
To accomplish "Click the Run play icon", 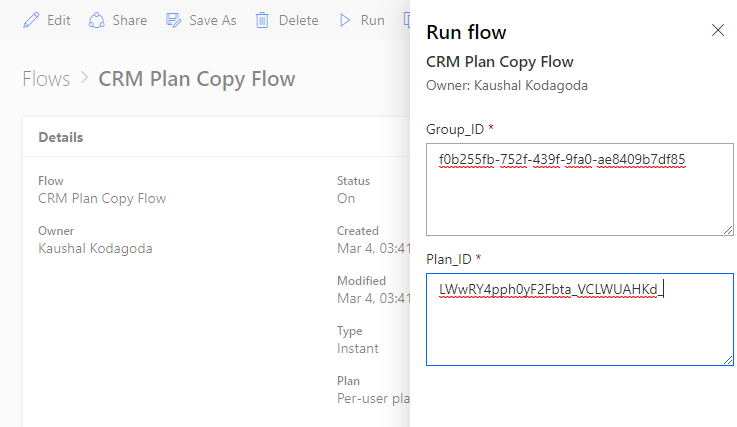I will tap(346, 20).
